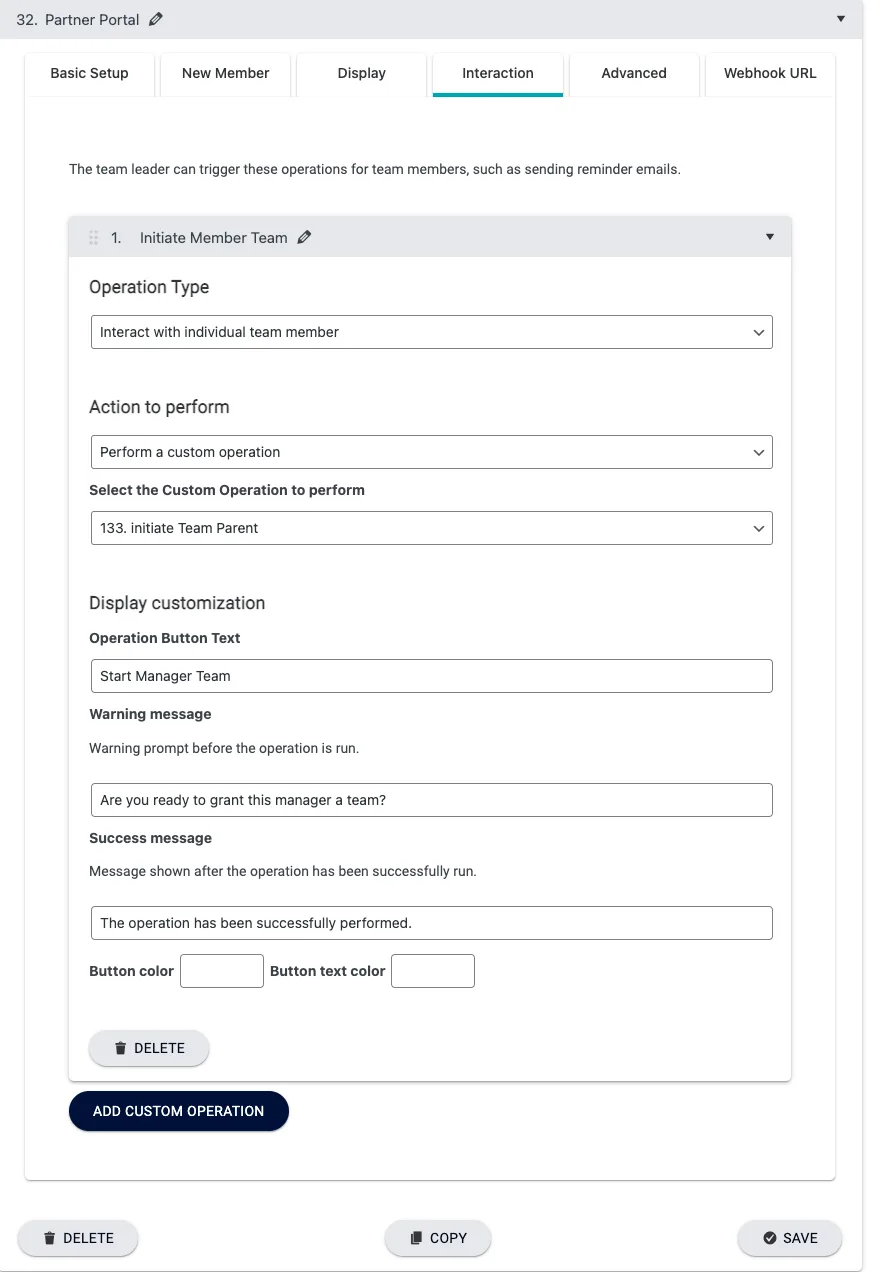
Task: Click drag handle of Initiate Member Team operation
Action: click(x=94, y=238)
